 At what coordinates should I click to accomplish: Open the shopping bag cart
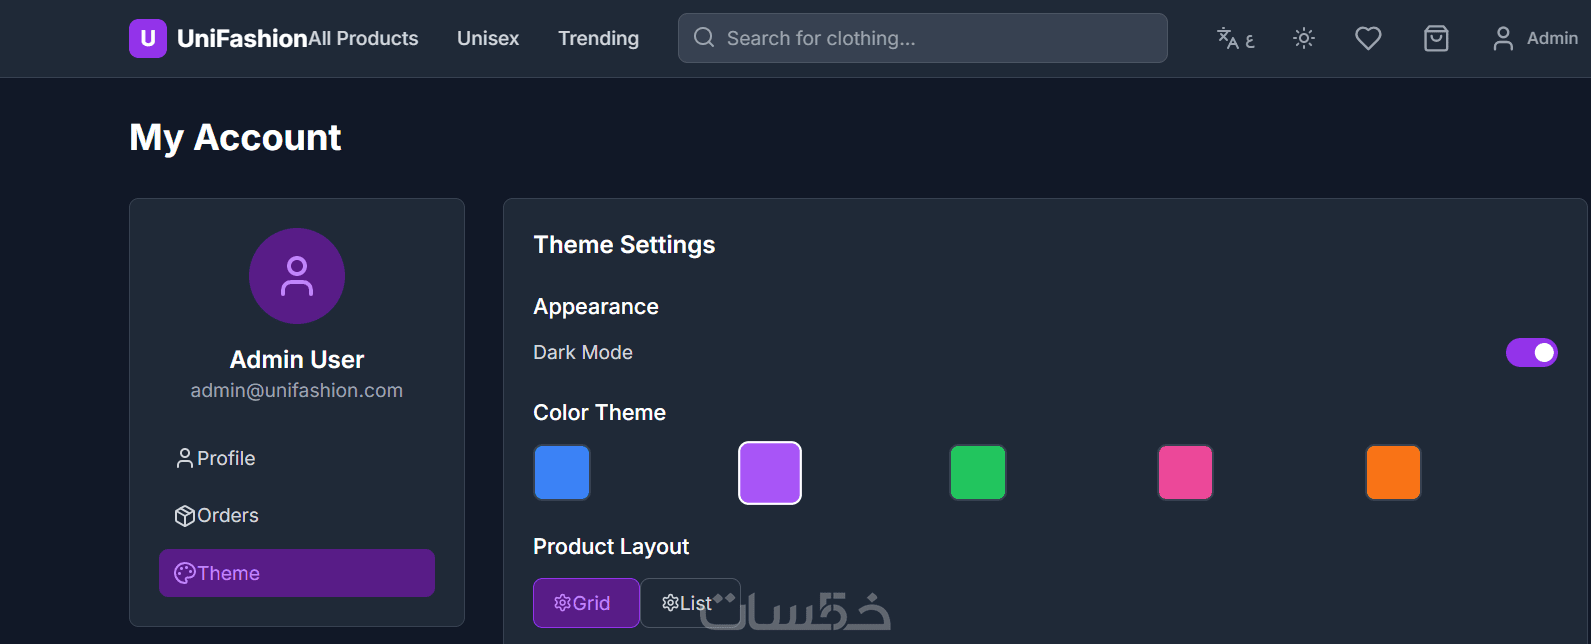pos(1436,39)
